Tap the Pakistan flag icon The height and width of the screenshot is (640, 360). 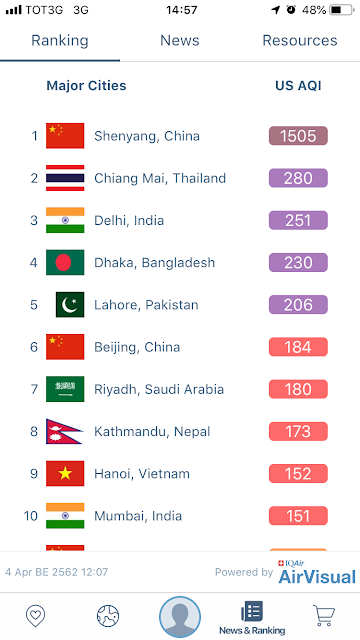pyautogui.click(x=70, y=304)
